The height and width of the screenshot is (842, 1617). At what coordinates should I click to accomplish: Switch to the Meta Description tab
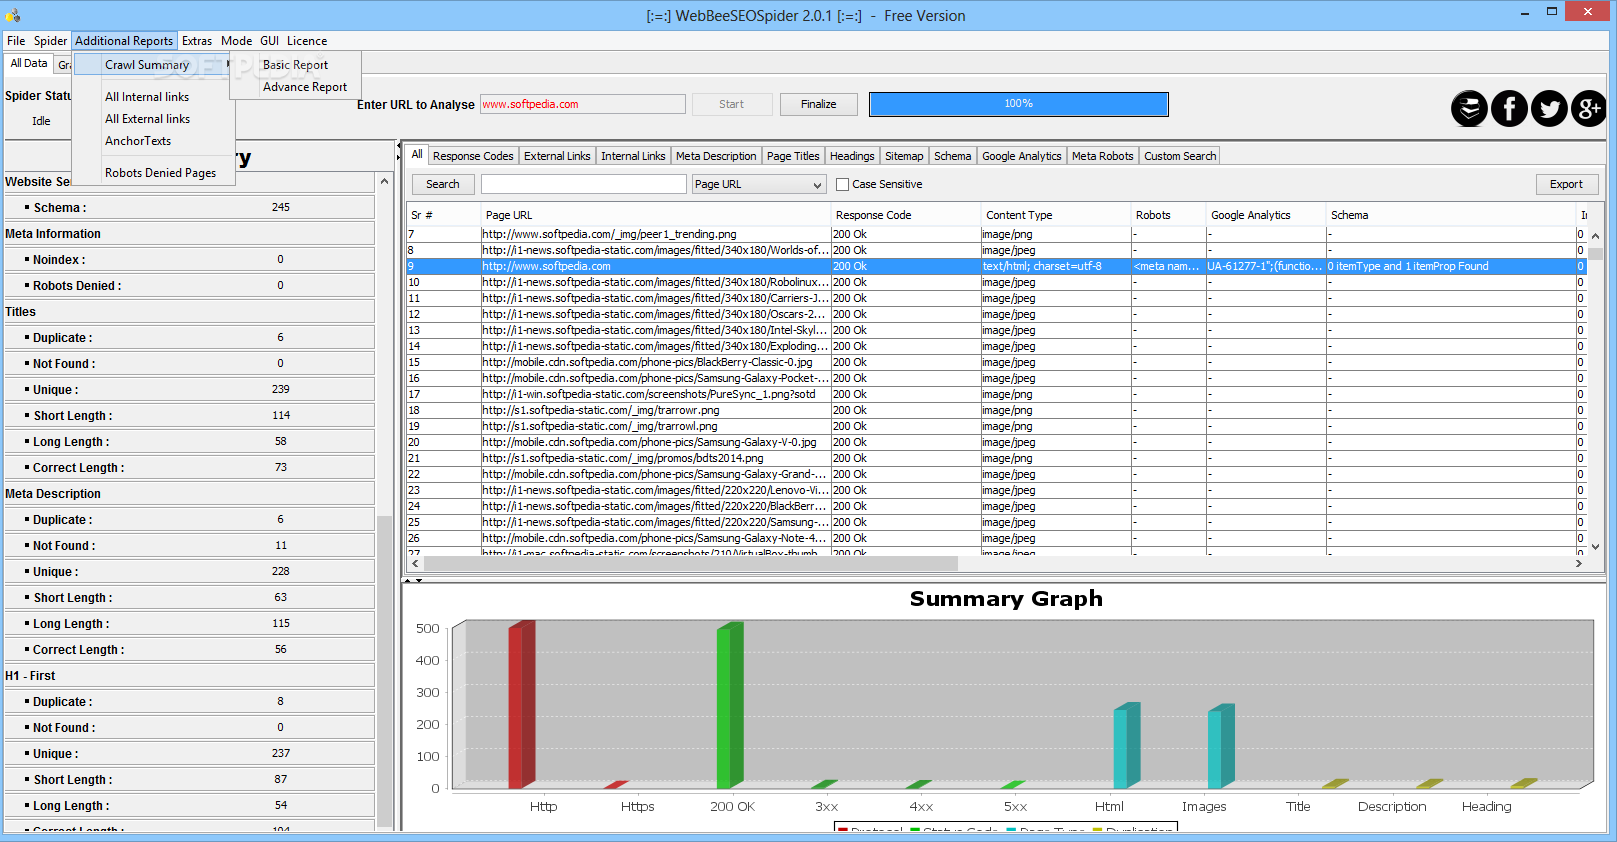(716, 156)
